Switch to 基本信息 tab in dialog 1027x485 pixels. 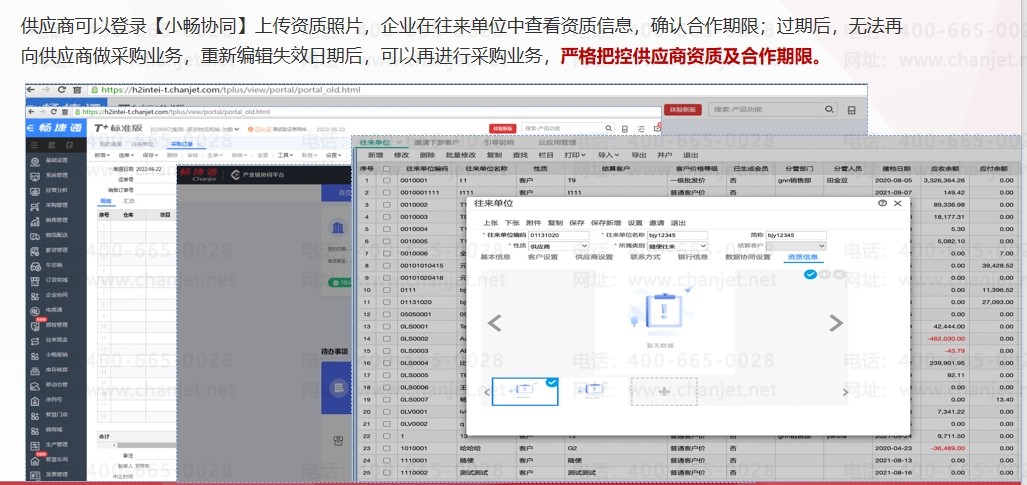coord(496,257)
